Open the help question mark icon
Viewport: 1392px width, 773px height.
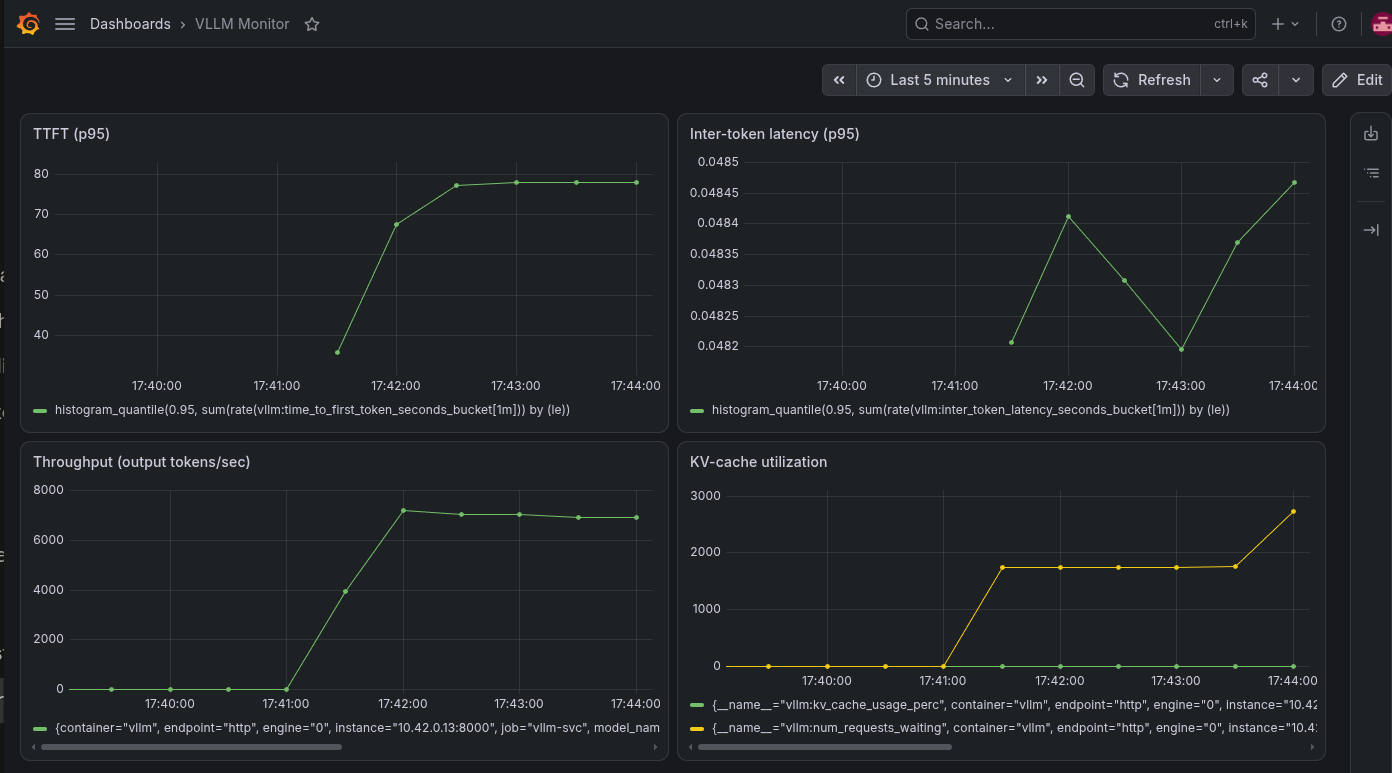pyautogui.click(x=1339, y=24)
